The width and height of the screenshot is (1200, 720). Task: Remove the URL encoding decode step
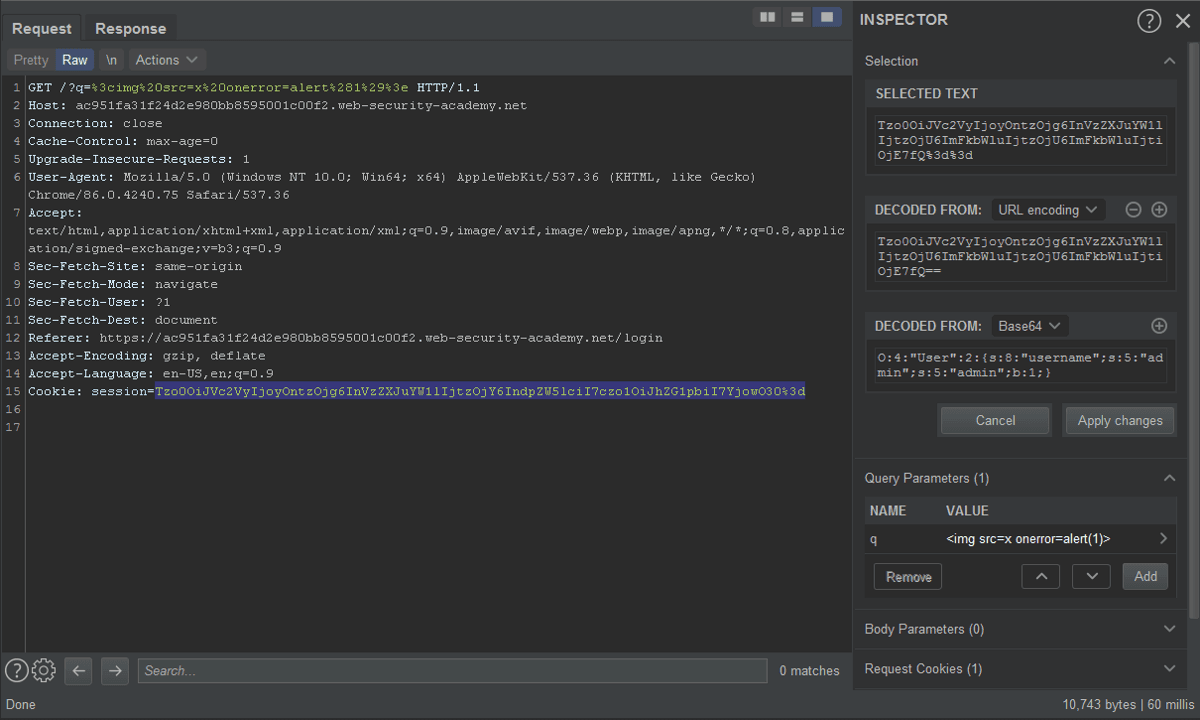tap(1133, 210)
